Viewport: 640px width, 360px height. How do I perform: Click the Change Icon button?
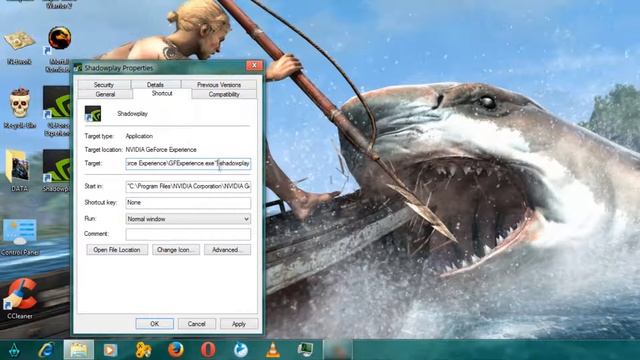pos(176,250)
